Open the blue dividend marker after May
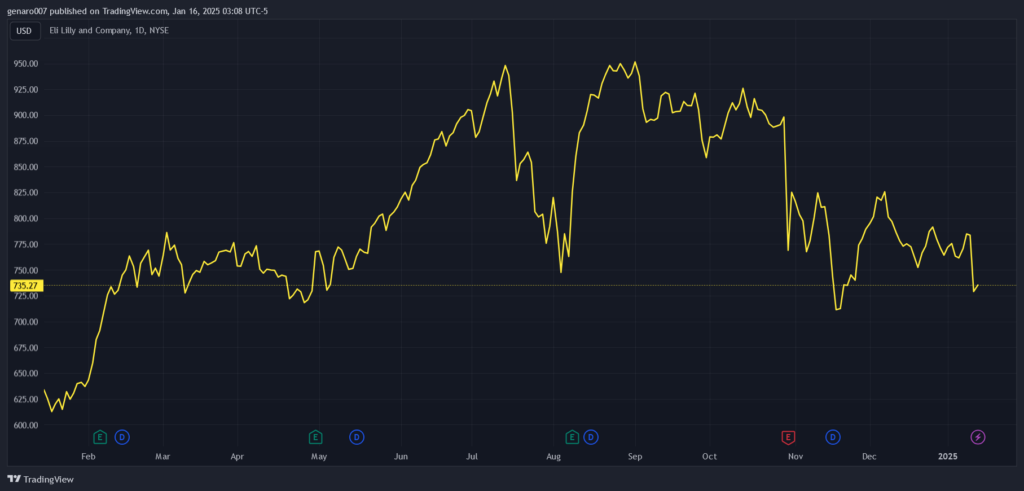Viewport: 1024px width, 491px height. click(356, 436)
